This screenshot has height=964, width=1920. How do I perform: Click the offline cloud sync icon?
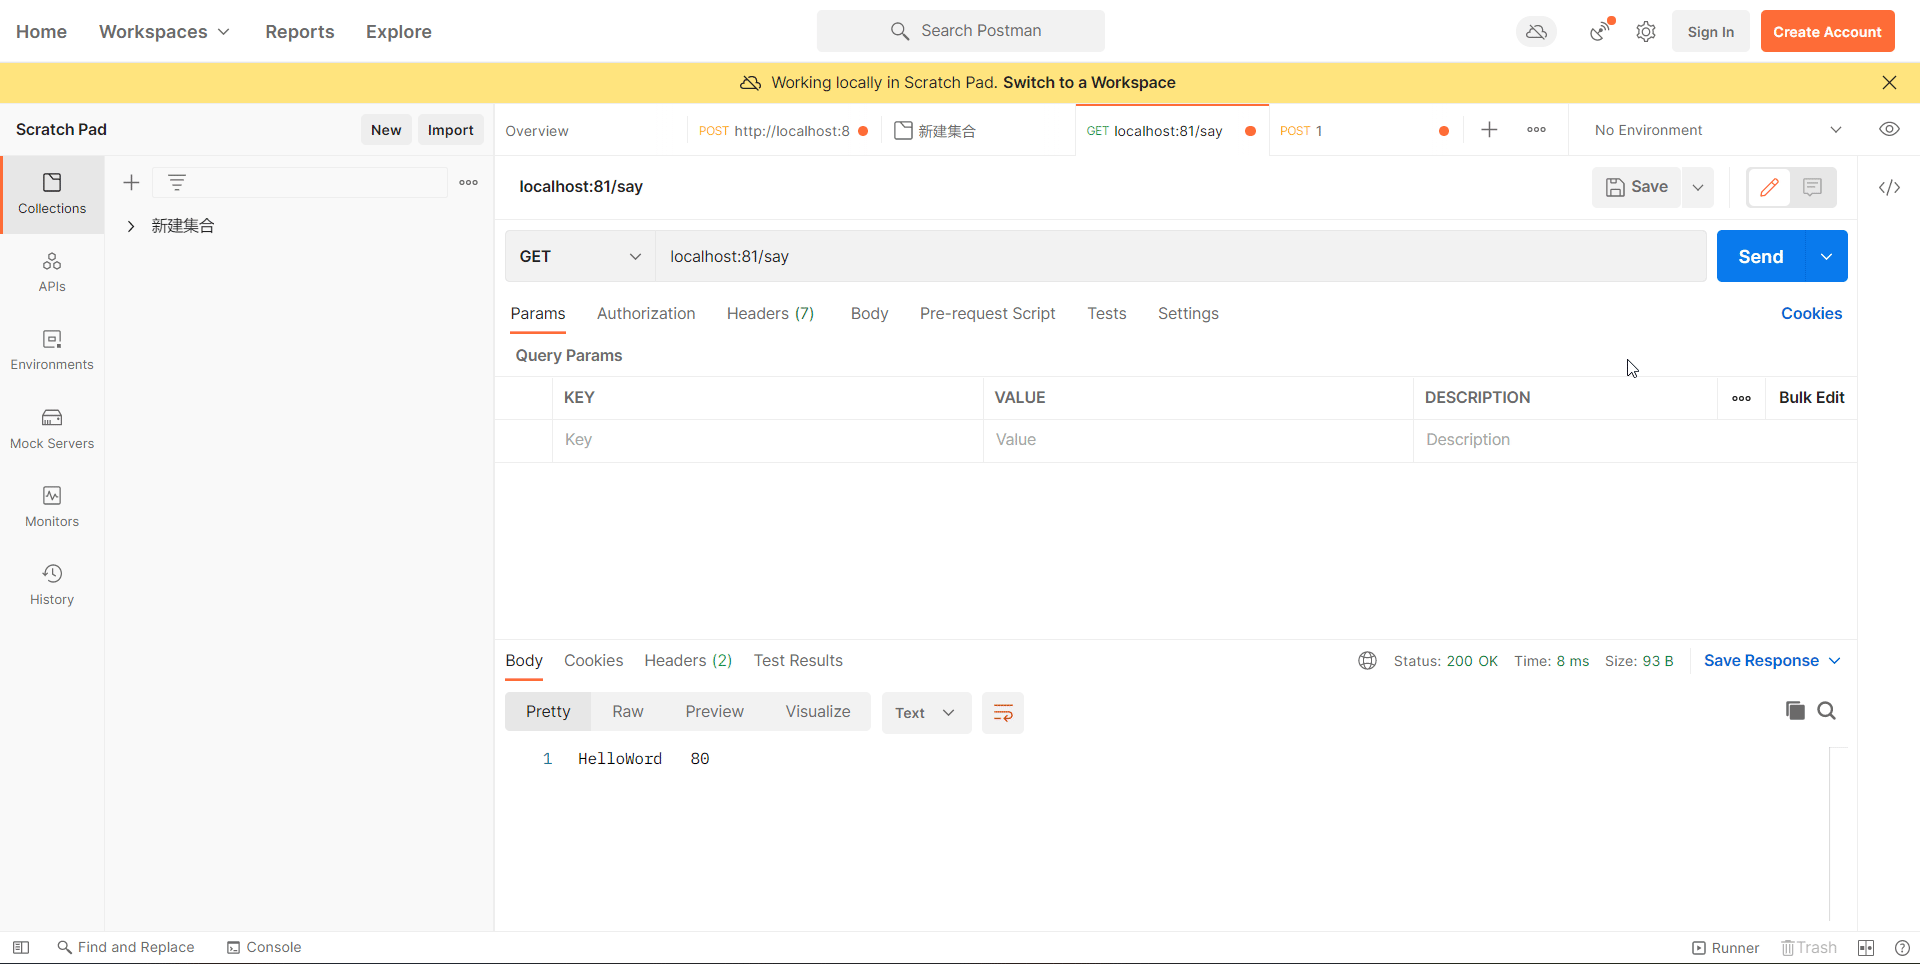click(1536, 32)
